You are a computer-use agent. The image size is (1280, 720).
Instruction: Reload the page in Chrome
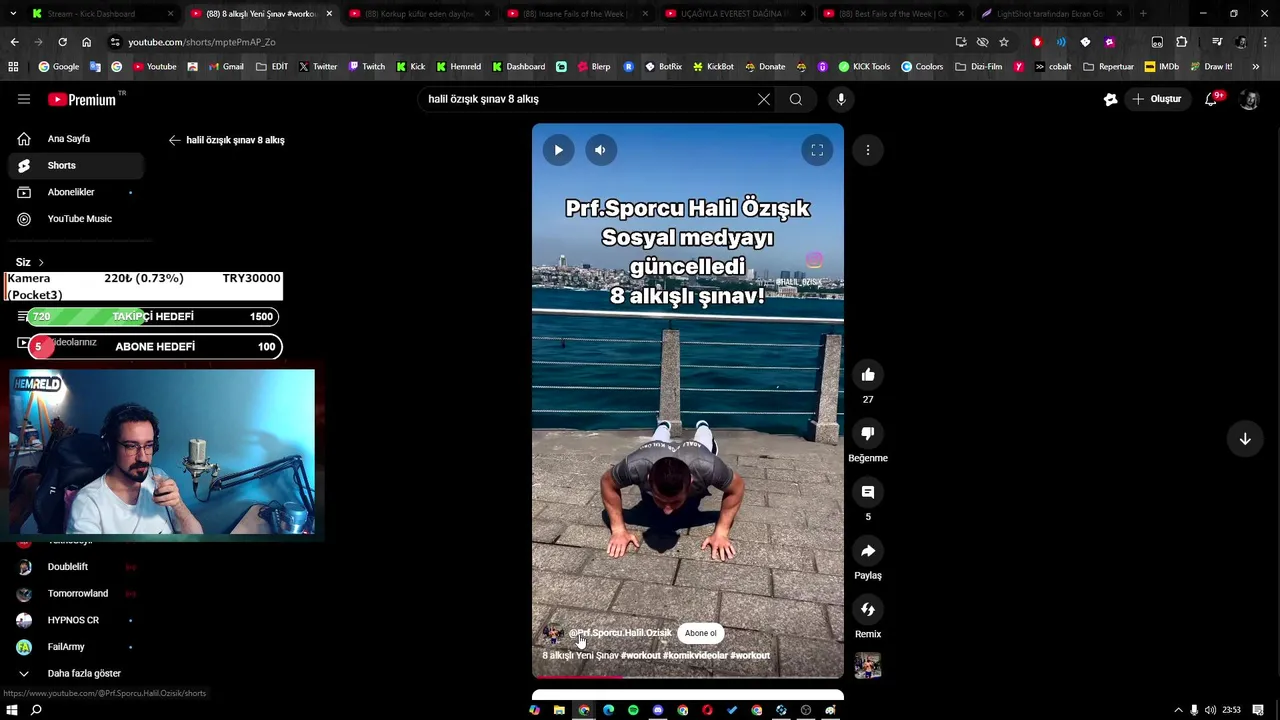pyautogui.click(x=62, y=42)
